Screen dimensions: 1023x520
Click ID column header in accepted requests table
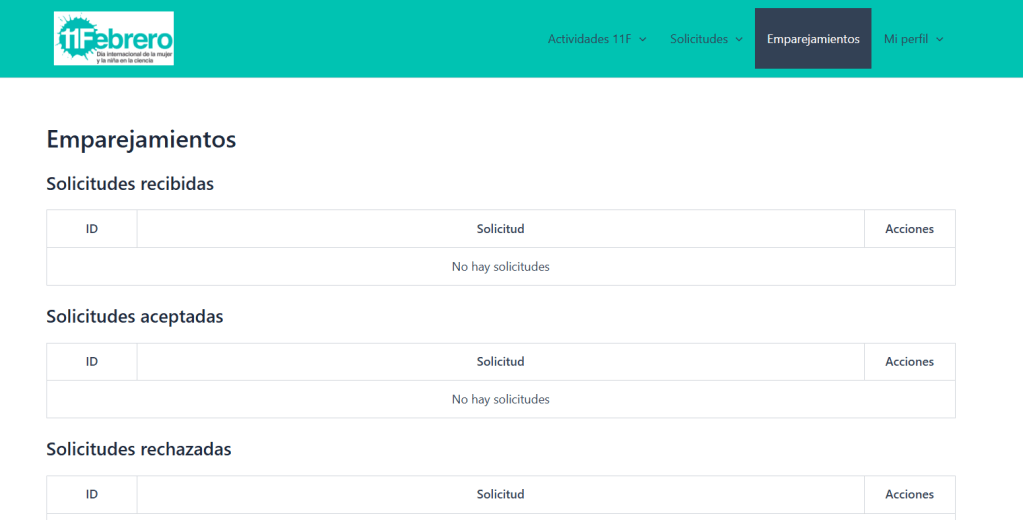point(92,362)
